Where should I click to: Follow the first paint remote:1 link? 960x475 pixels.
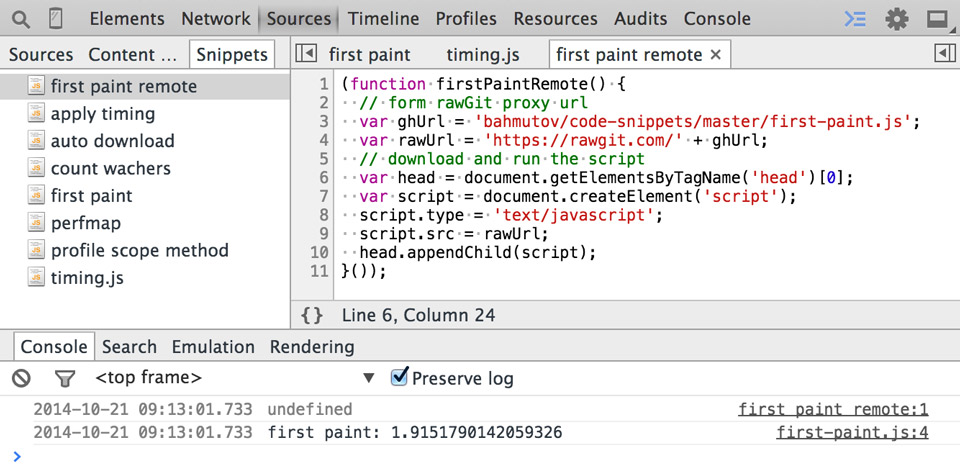[833, 409]
